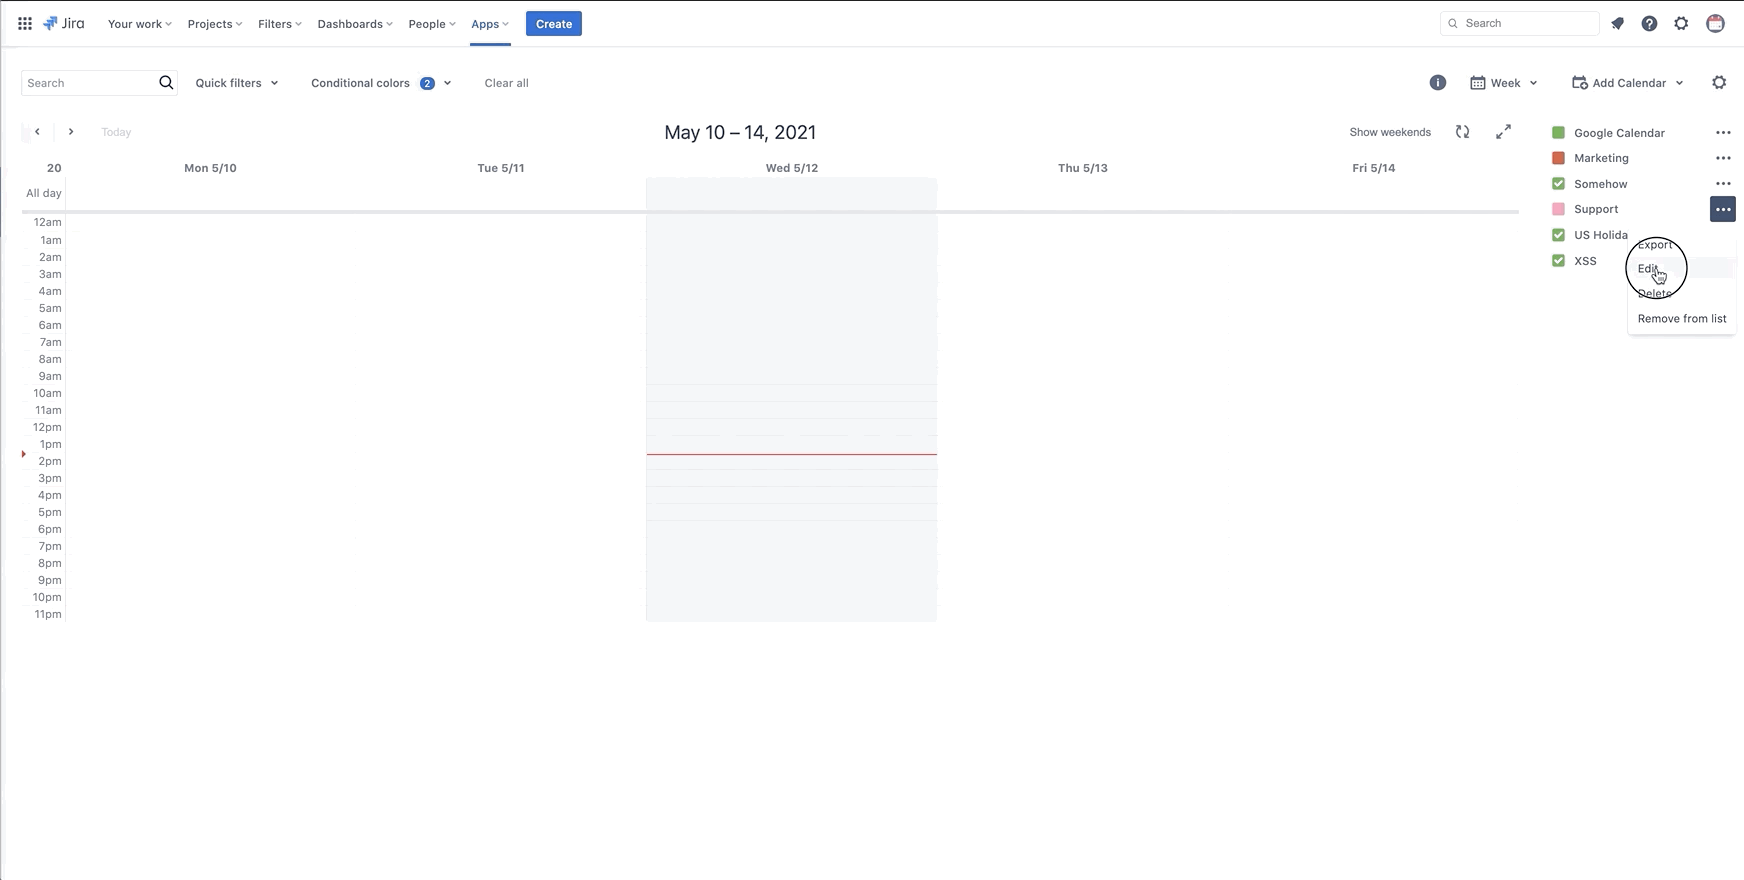This screenshot has width=1744, height=880.
Task: Select Remove from list menu option
Action: 1681,319
